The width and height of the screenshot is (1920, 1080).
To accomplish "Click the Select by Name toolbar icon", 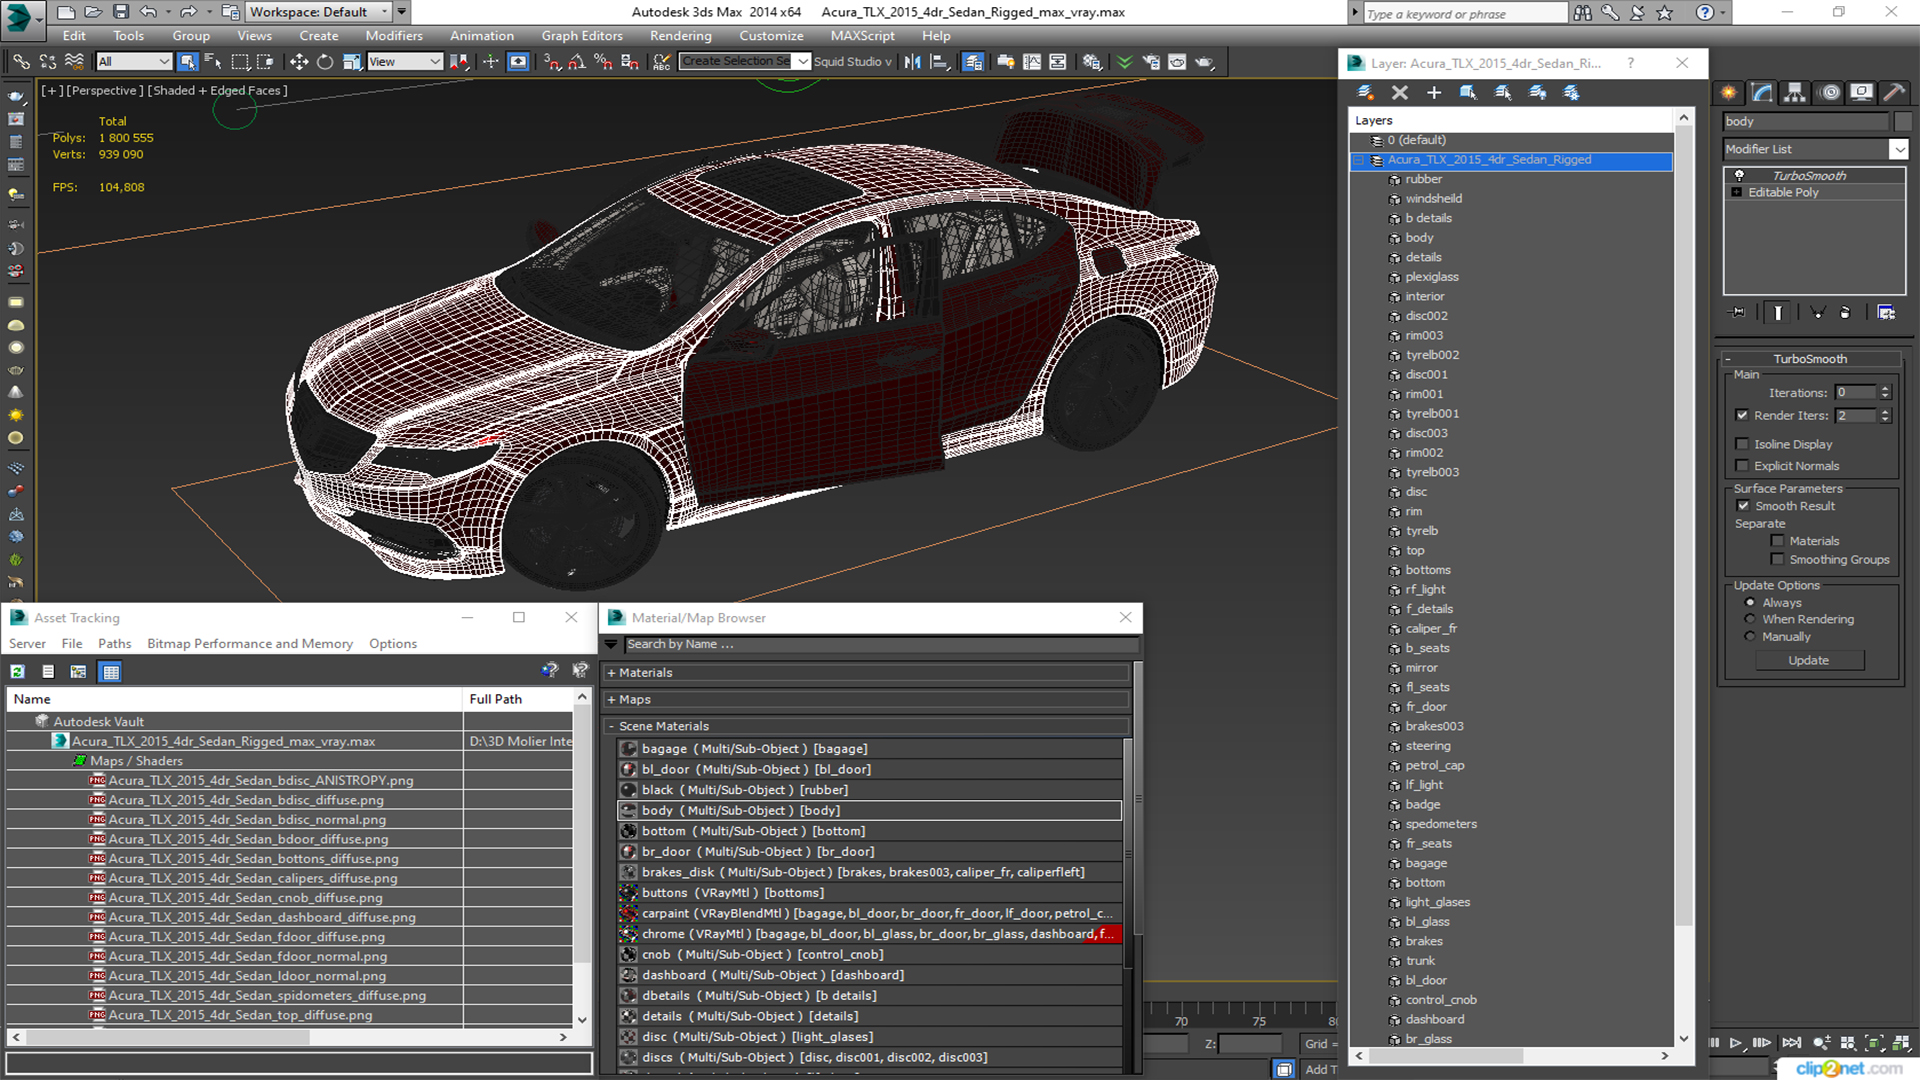I will 213,62.
